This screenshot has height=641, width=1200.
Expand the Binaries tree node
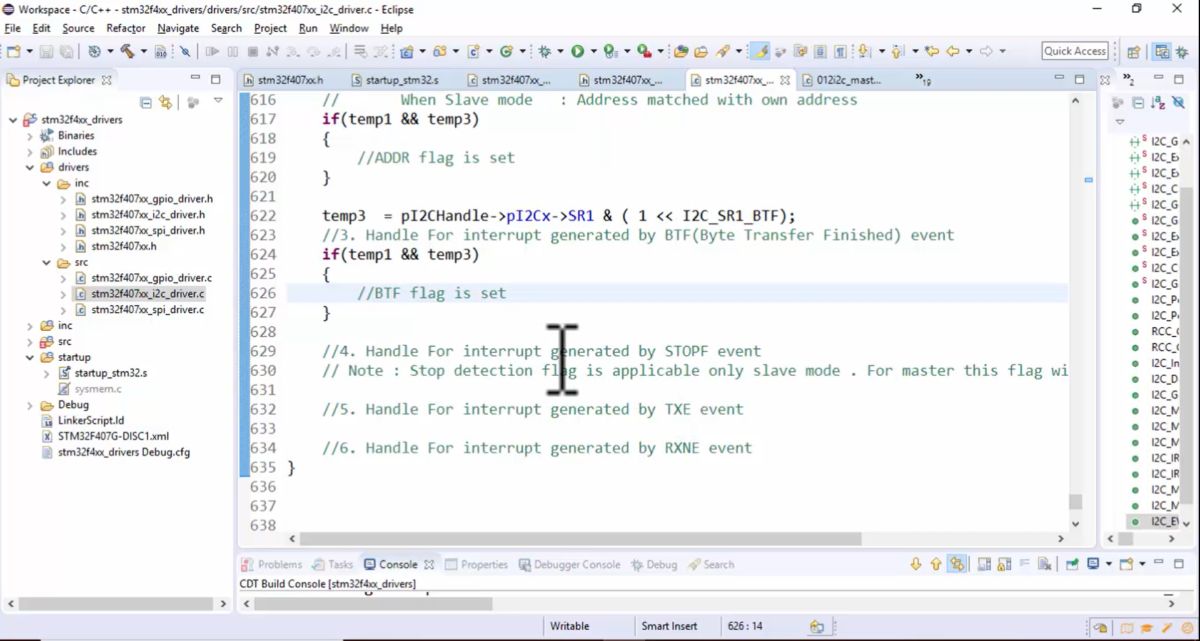[30, 136]
